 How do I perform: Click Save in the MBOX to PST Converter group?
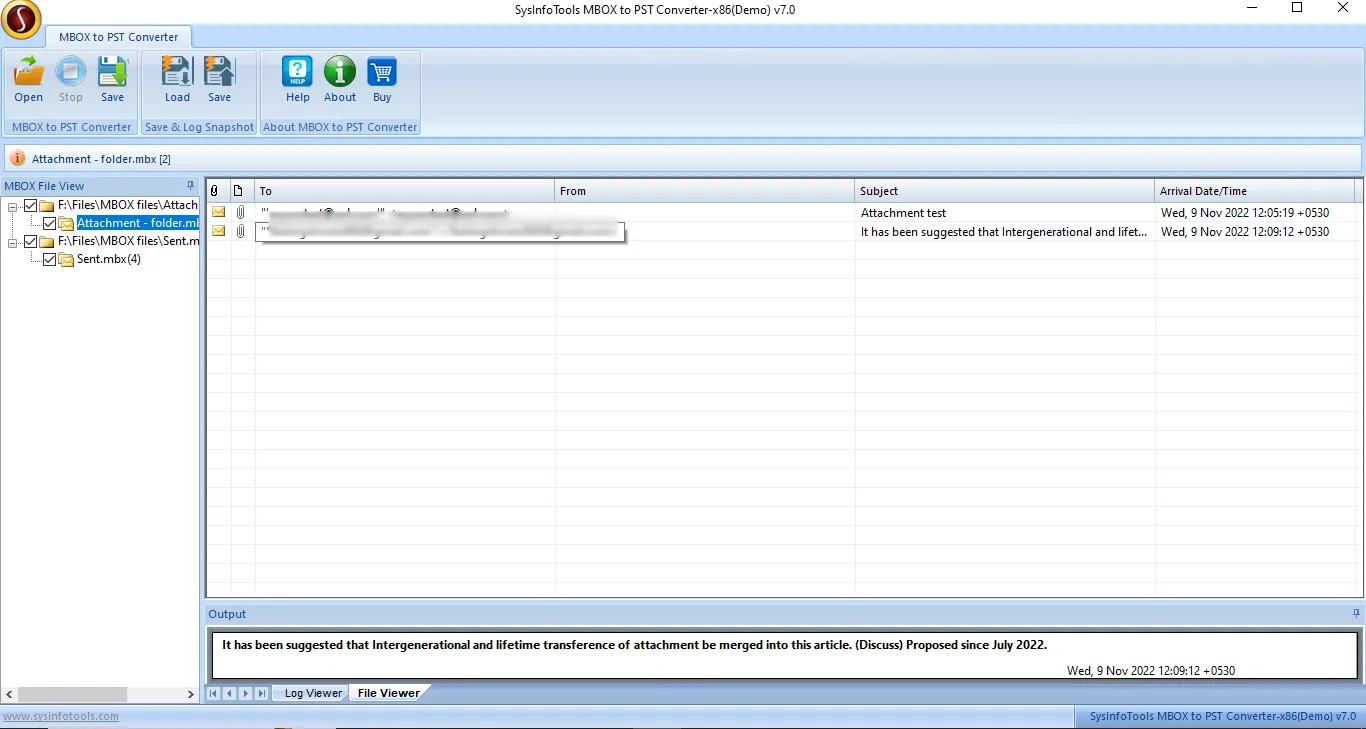113,72
